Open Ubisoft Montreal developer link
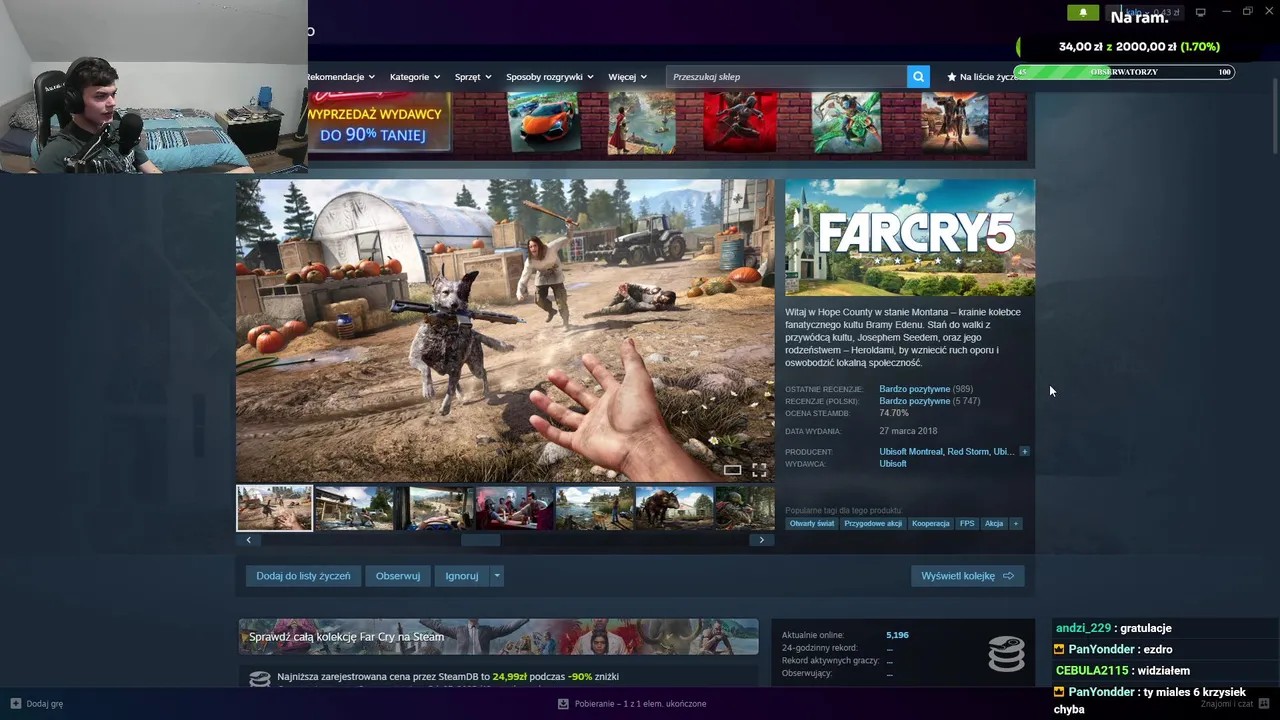 pos(911,452)
